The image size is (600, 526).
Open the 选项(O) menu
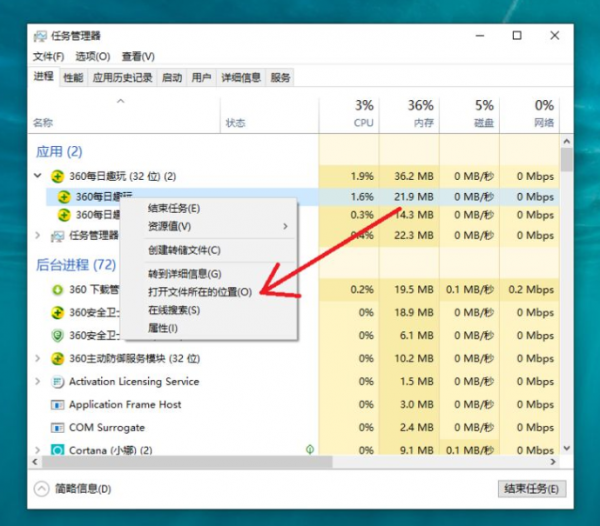click(93, 57)
